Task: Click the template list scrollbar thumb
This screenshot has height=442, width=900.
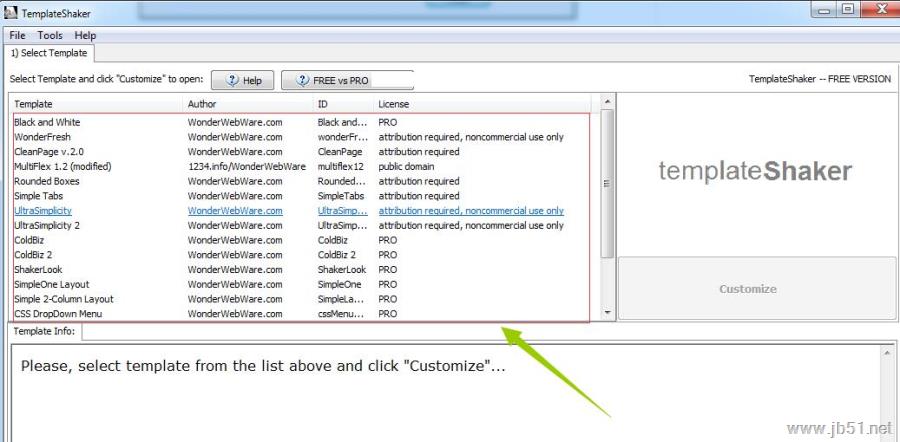Action: [607, 183]
